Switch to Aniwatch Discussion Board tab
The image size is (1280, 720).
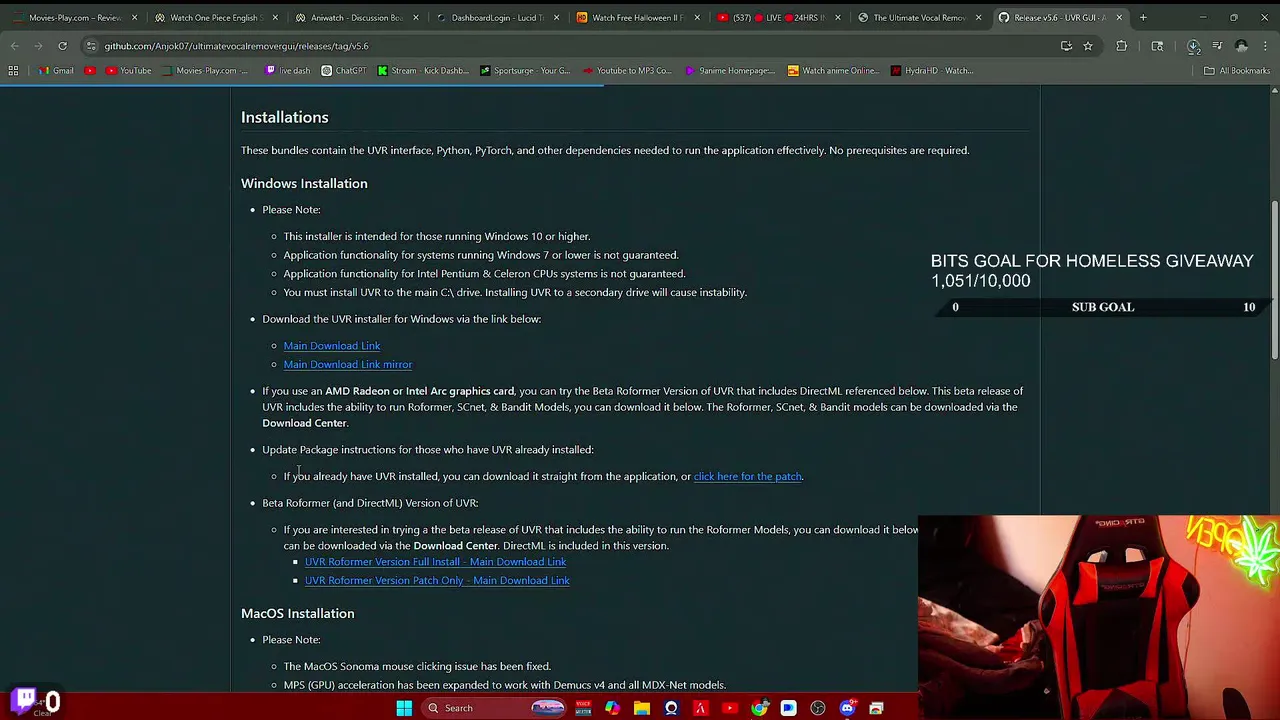pos(355,17)
